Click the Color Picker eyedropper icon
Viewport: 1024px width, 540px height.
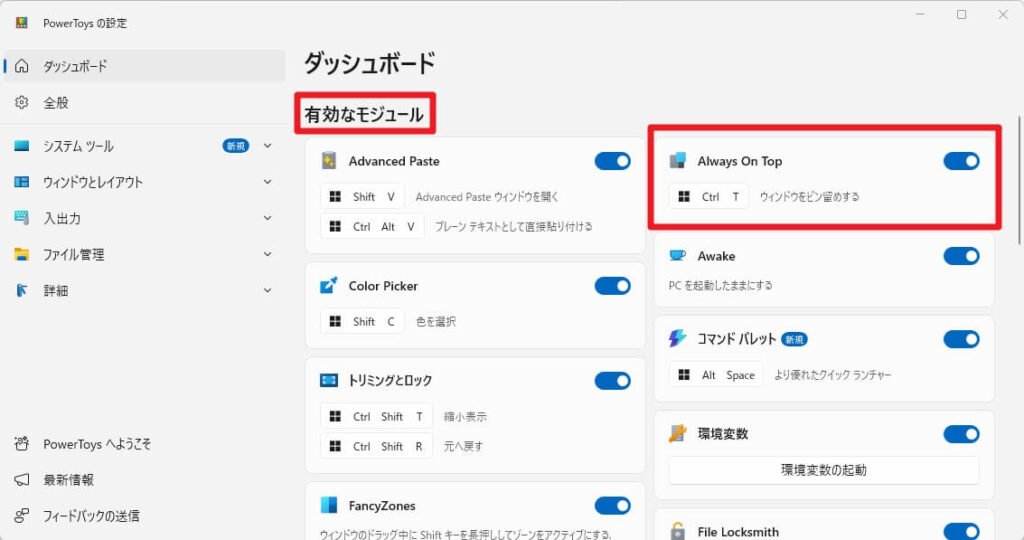pyautogui.click(x=328, y=285)
